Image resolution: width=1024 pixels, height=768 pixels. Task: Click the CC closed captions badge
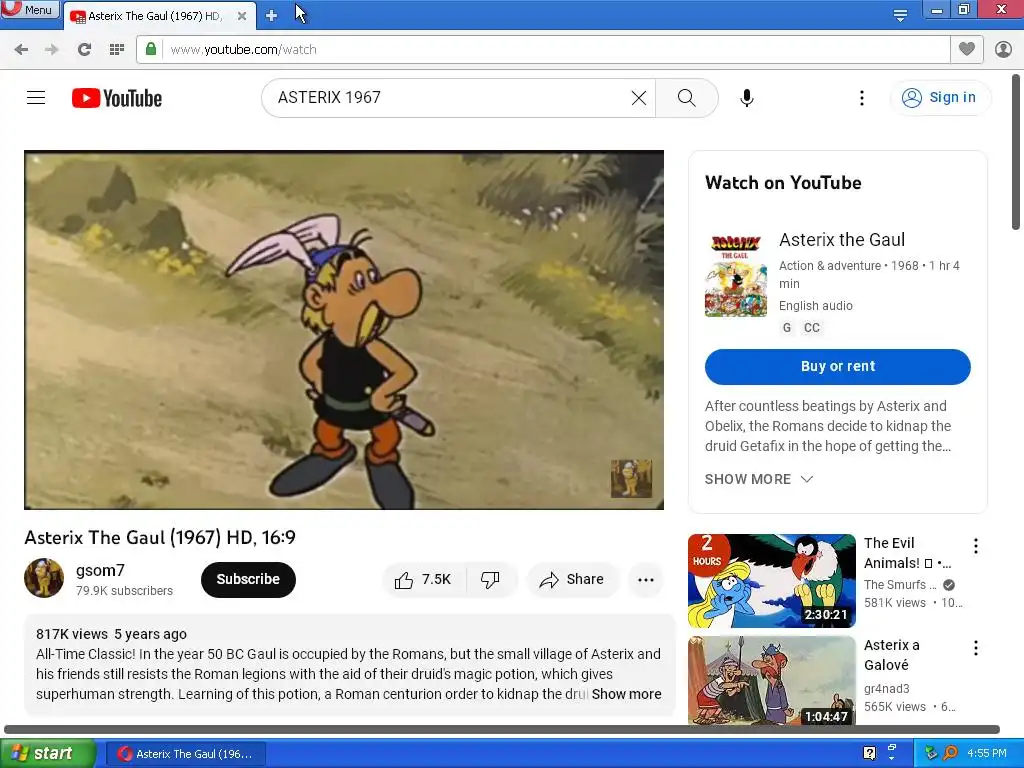click(812, 328)
